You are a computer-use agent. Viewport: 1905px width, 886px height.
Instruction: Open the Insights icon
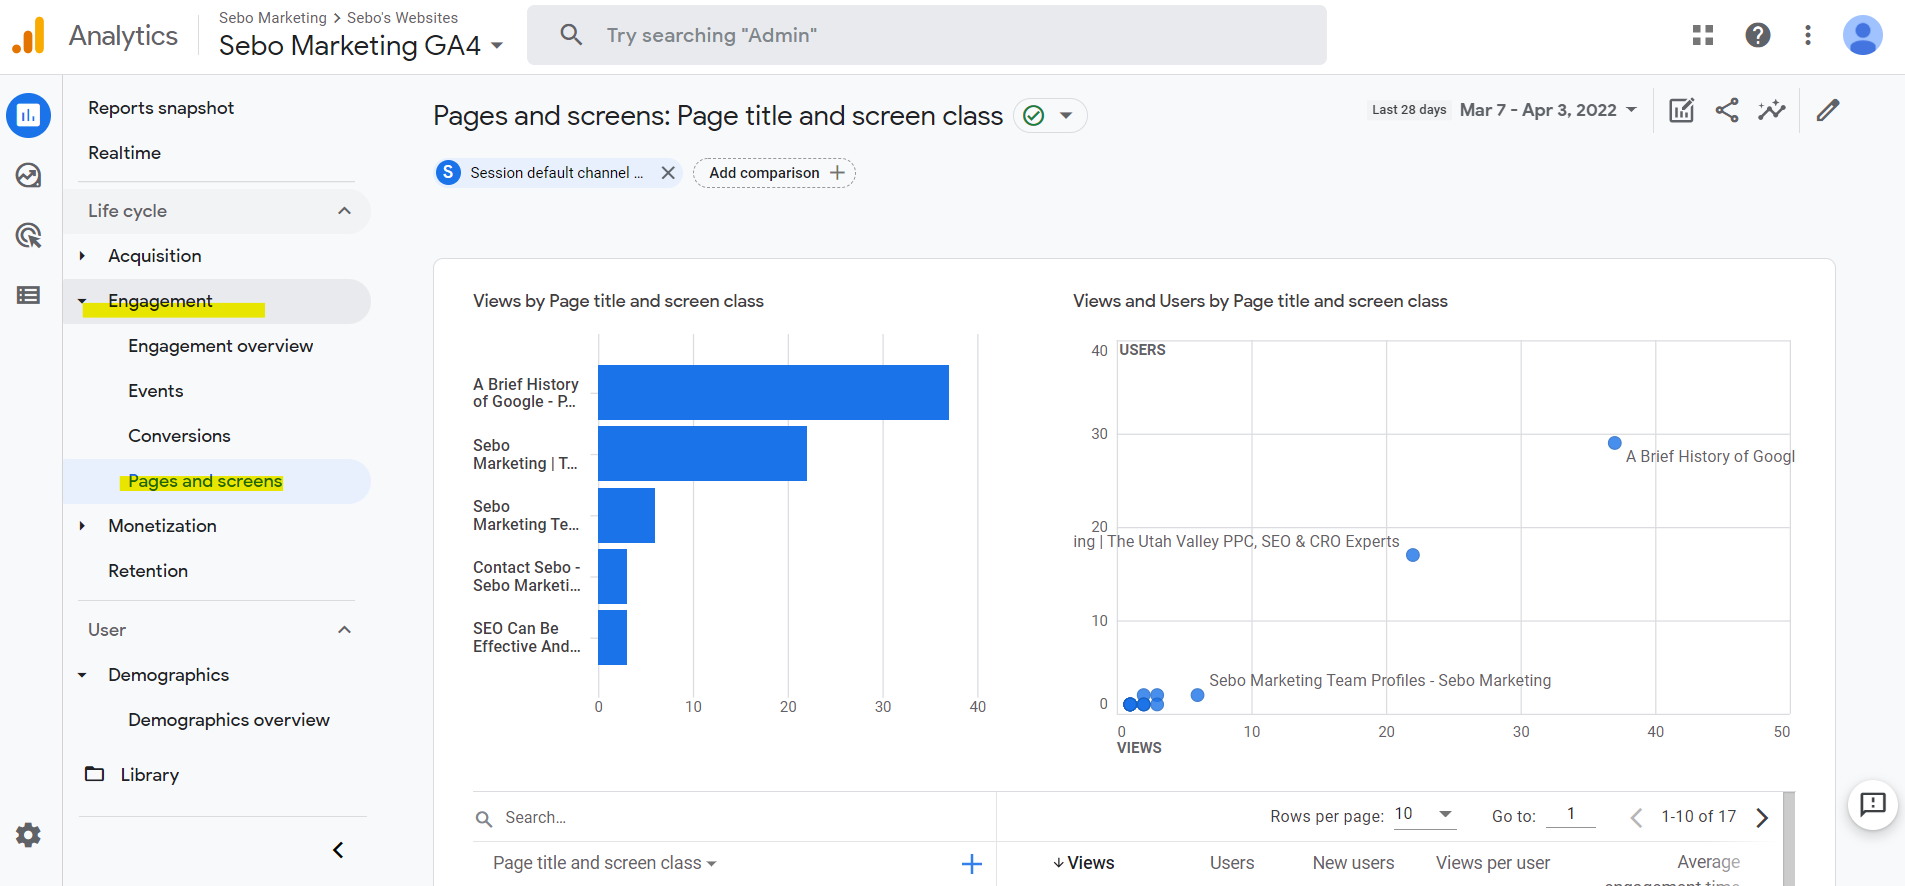(x=1772, y=110)
